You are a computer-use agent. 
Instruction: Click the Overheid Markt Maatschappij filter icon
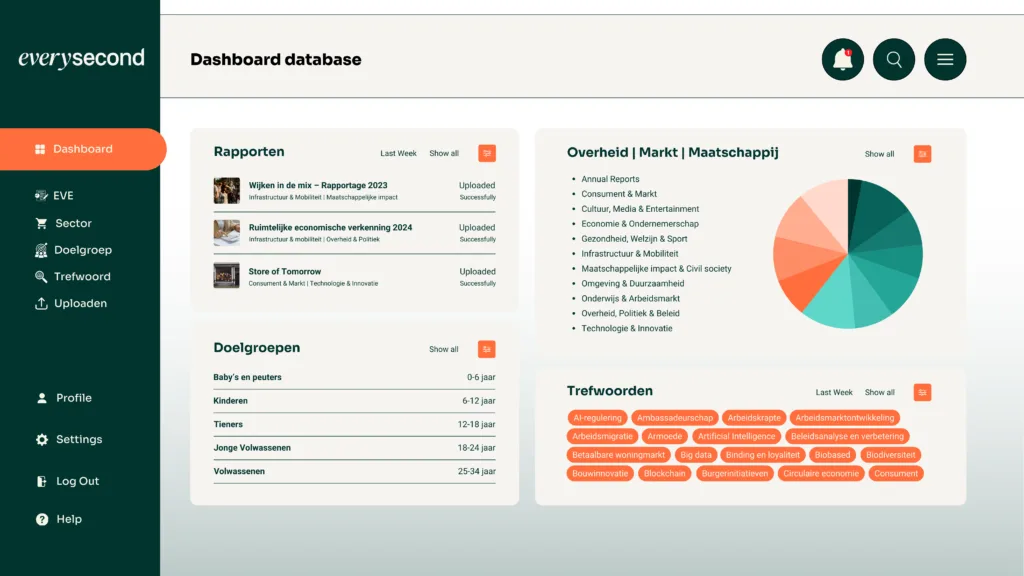[922, 154]
